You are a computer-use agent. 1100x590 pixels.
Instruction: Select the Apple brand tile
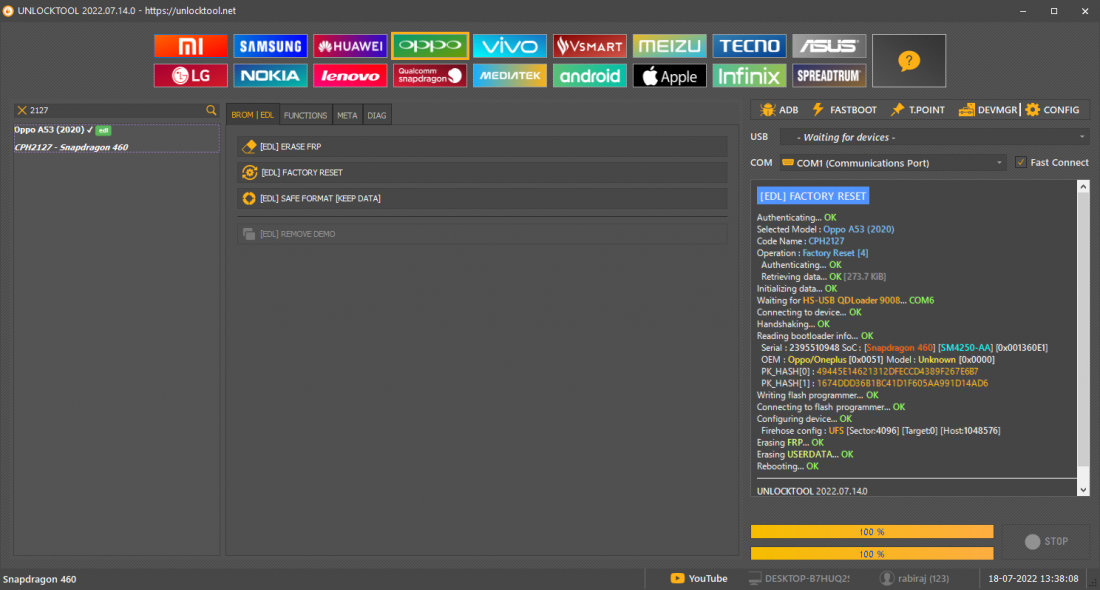(670, 76)
